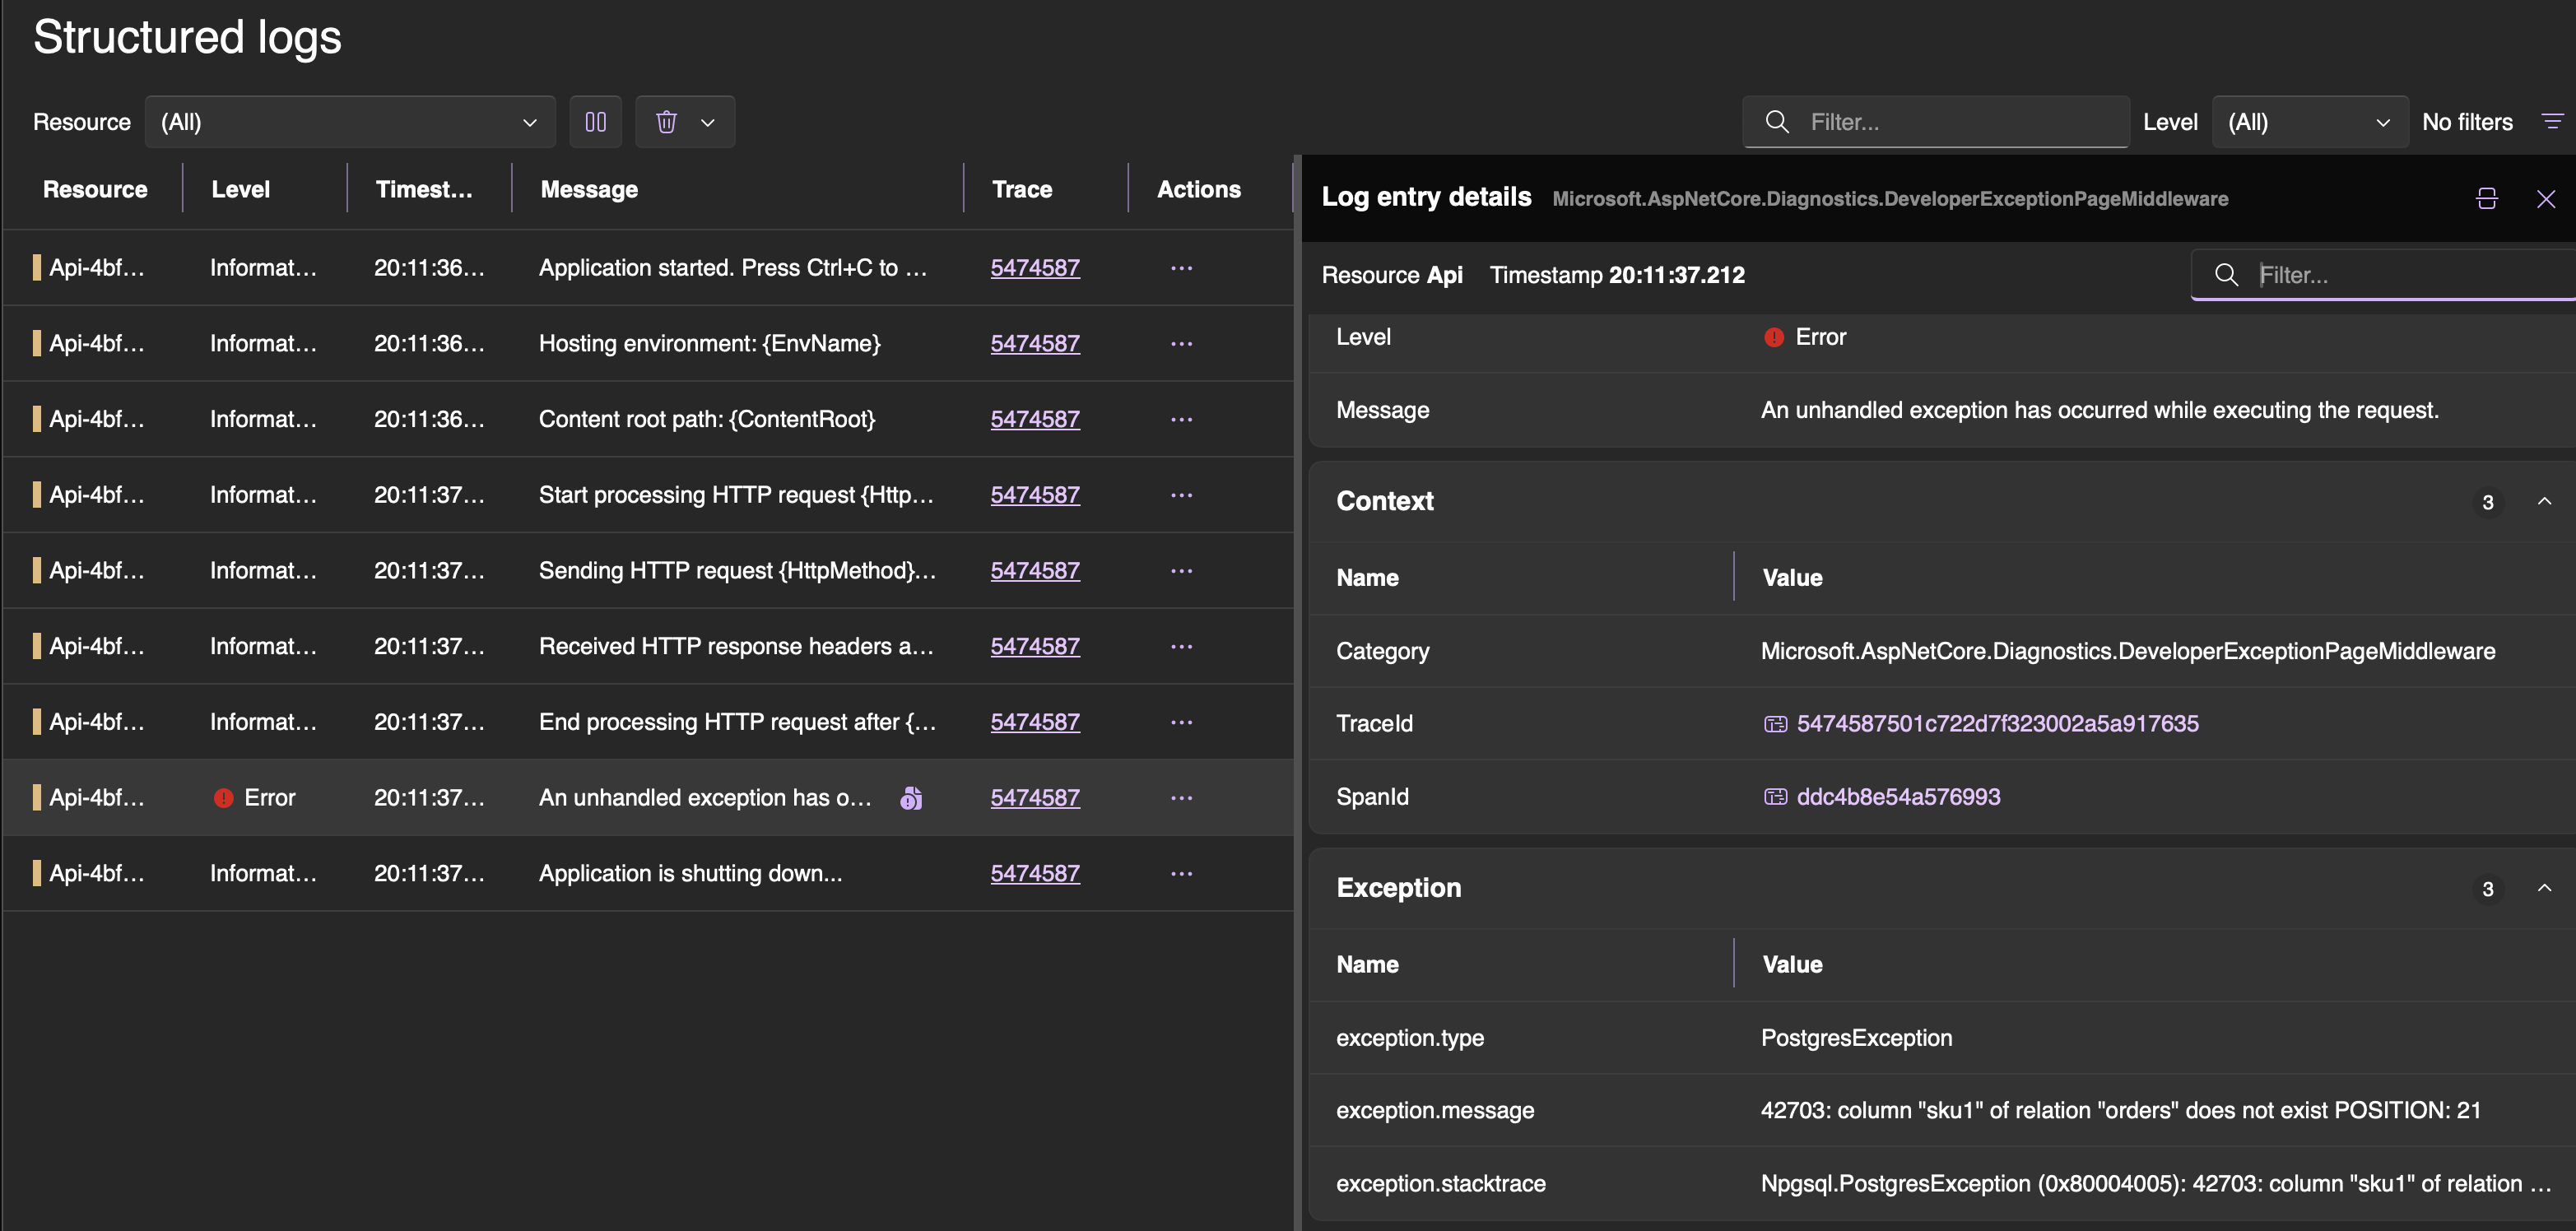Collapse the Exception section
The image size is (2576, 1231).
(x=2544, y=888)
